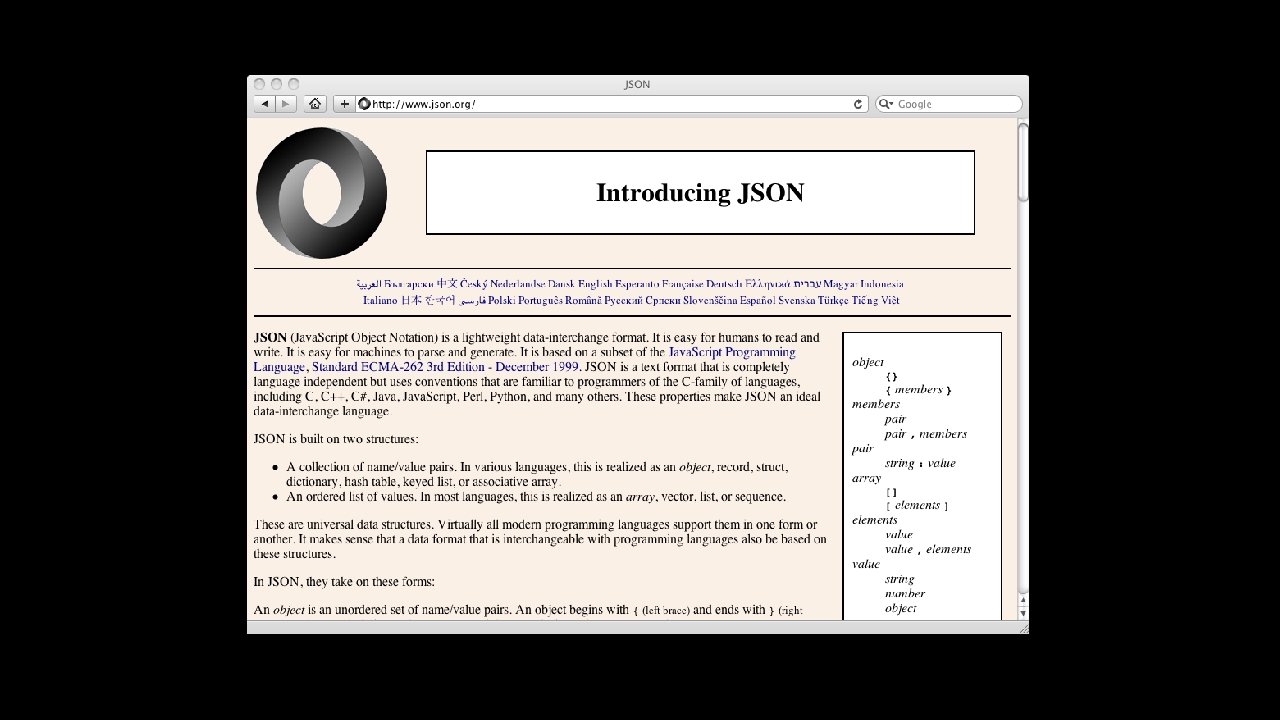Image resolution: width=1280 pixels, height=720 pixels.
Task: Open the Italiano translation link
Action: click(x=380, y=300)
